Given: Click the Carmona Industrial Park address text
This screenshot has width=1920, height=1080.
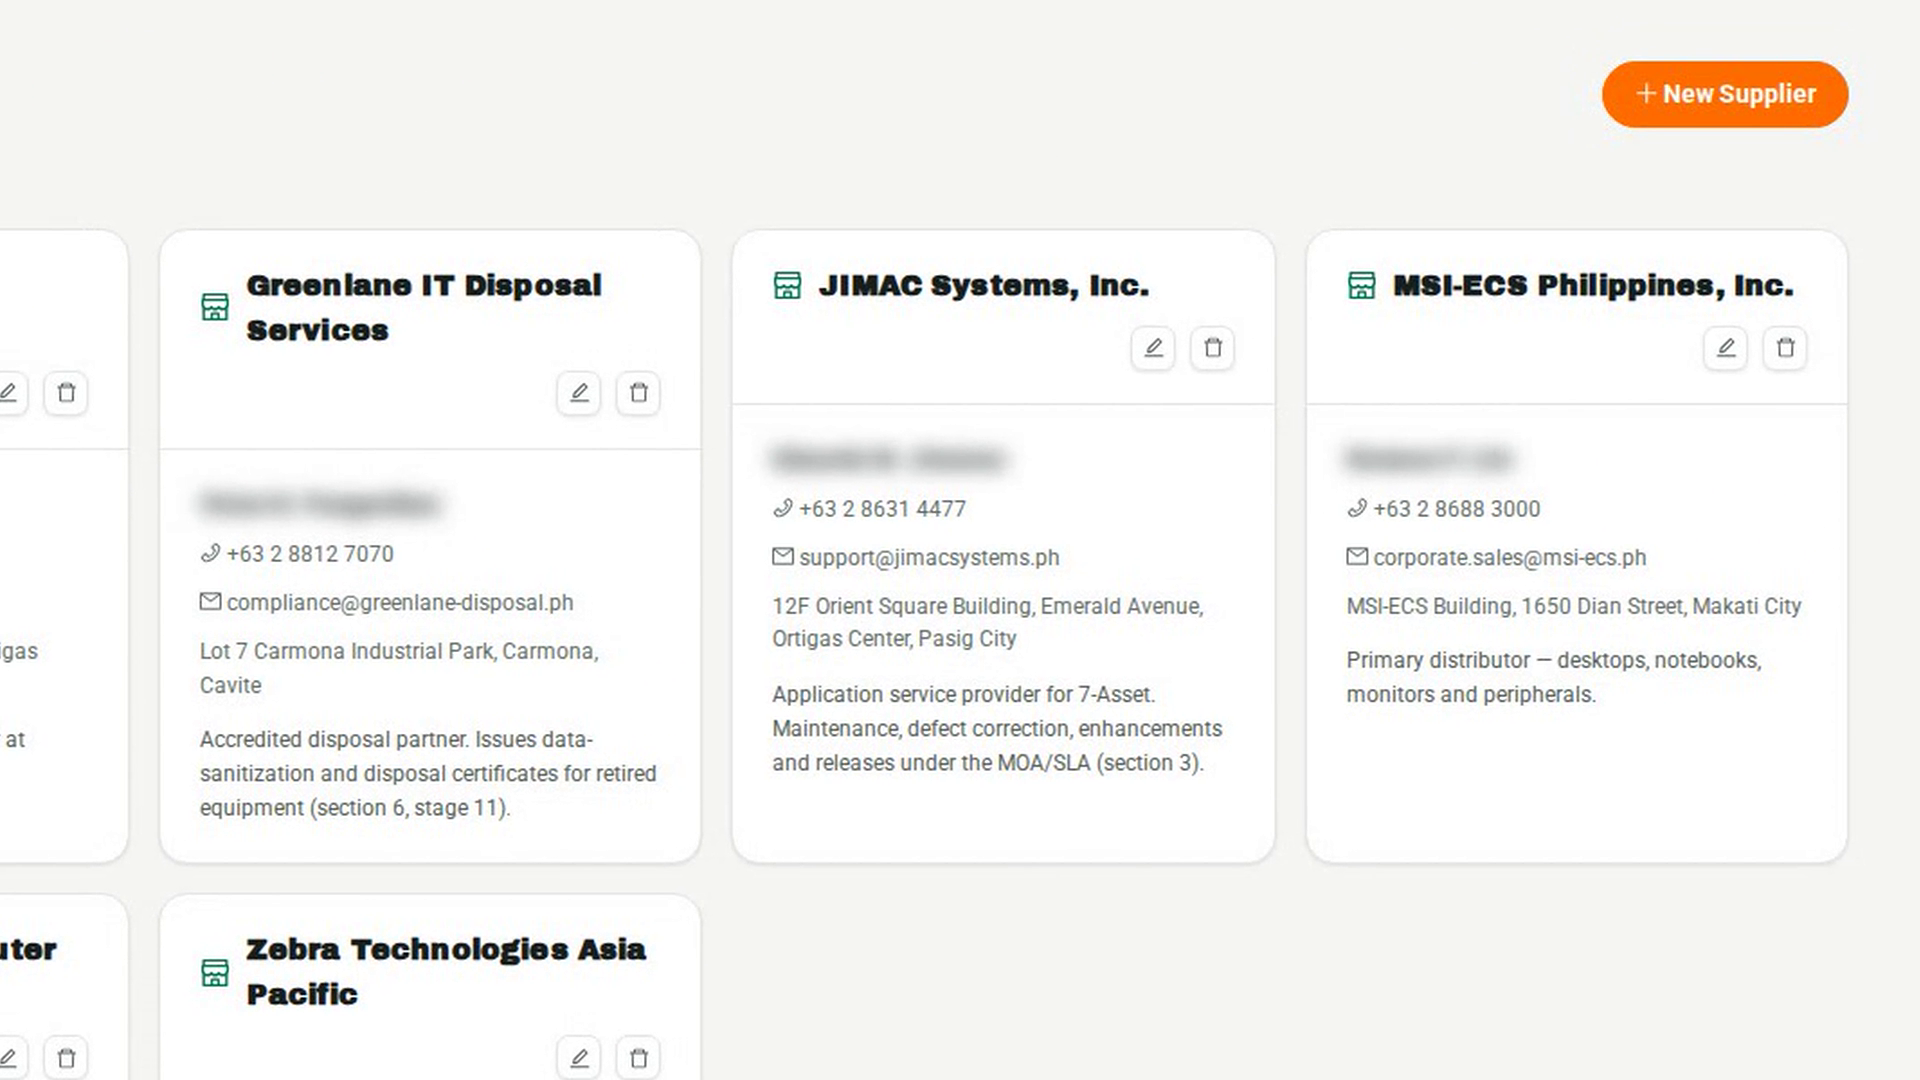Looking at the screenshot, I should click(x=399, y=668).
